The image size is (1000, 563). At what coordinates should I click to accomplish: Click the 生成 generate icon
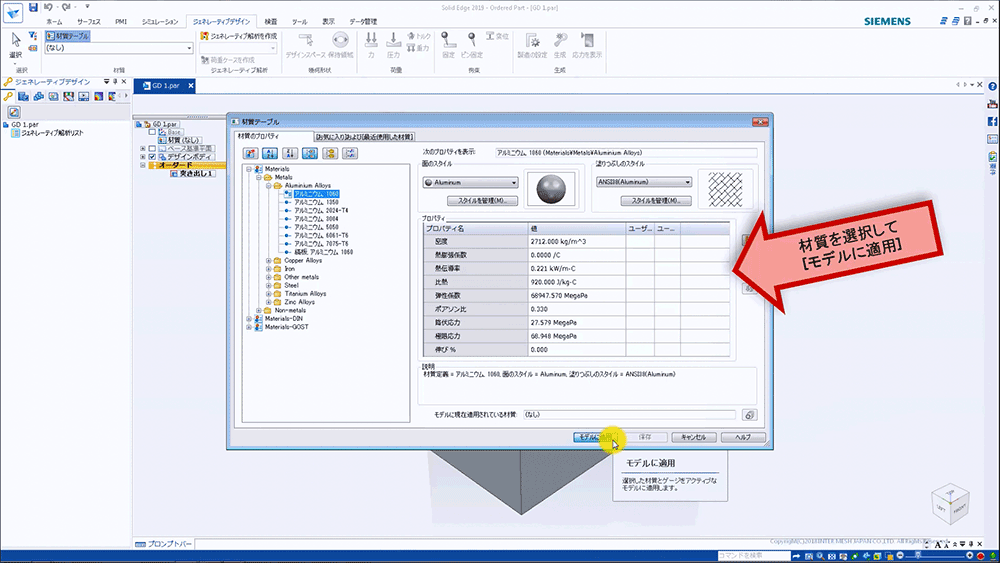[x=560, y=45]
